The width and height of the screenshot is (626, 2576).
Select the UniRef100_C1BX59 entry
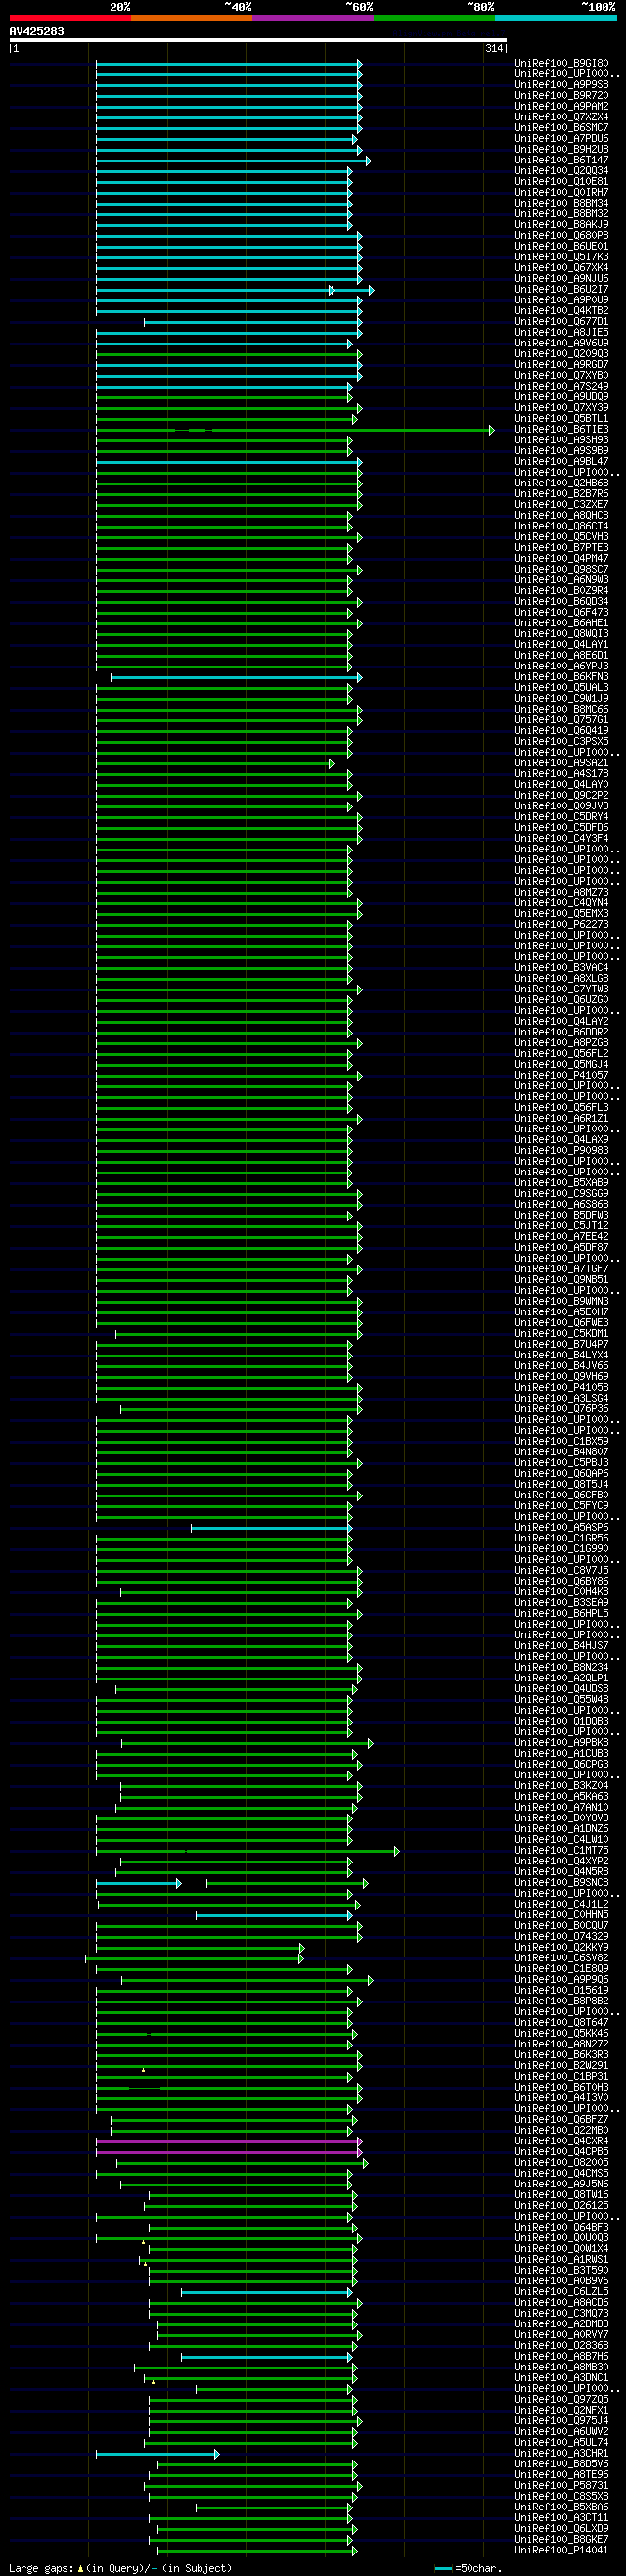point(562,1442)
